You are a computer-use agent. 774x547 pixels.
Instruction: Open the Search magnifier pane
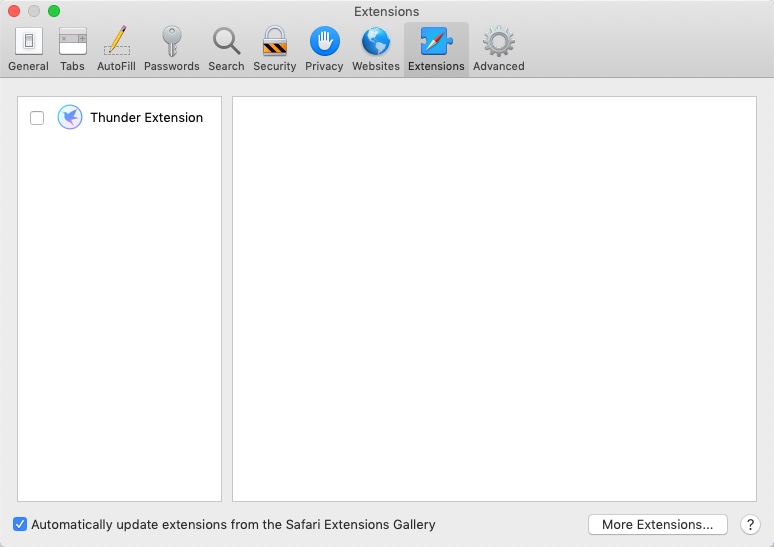pyautogui.click(x=226, y=49)
